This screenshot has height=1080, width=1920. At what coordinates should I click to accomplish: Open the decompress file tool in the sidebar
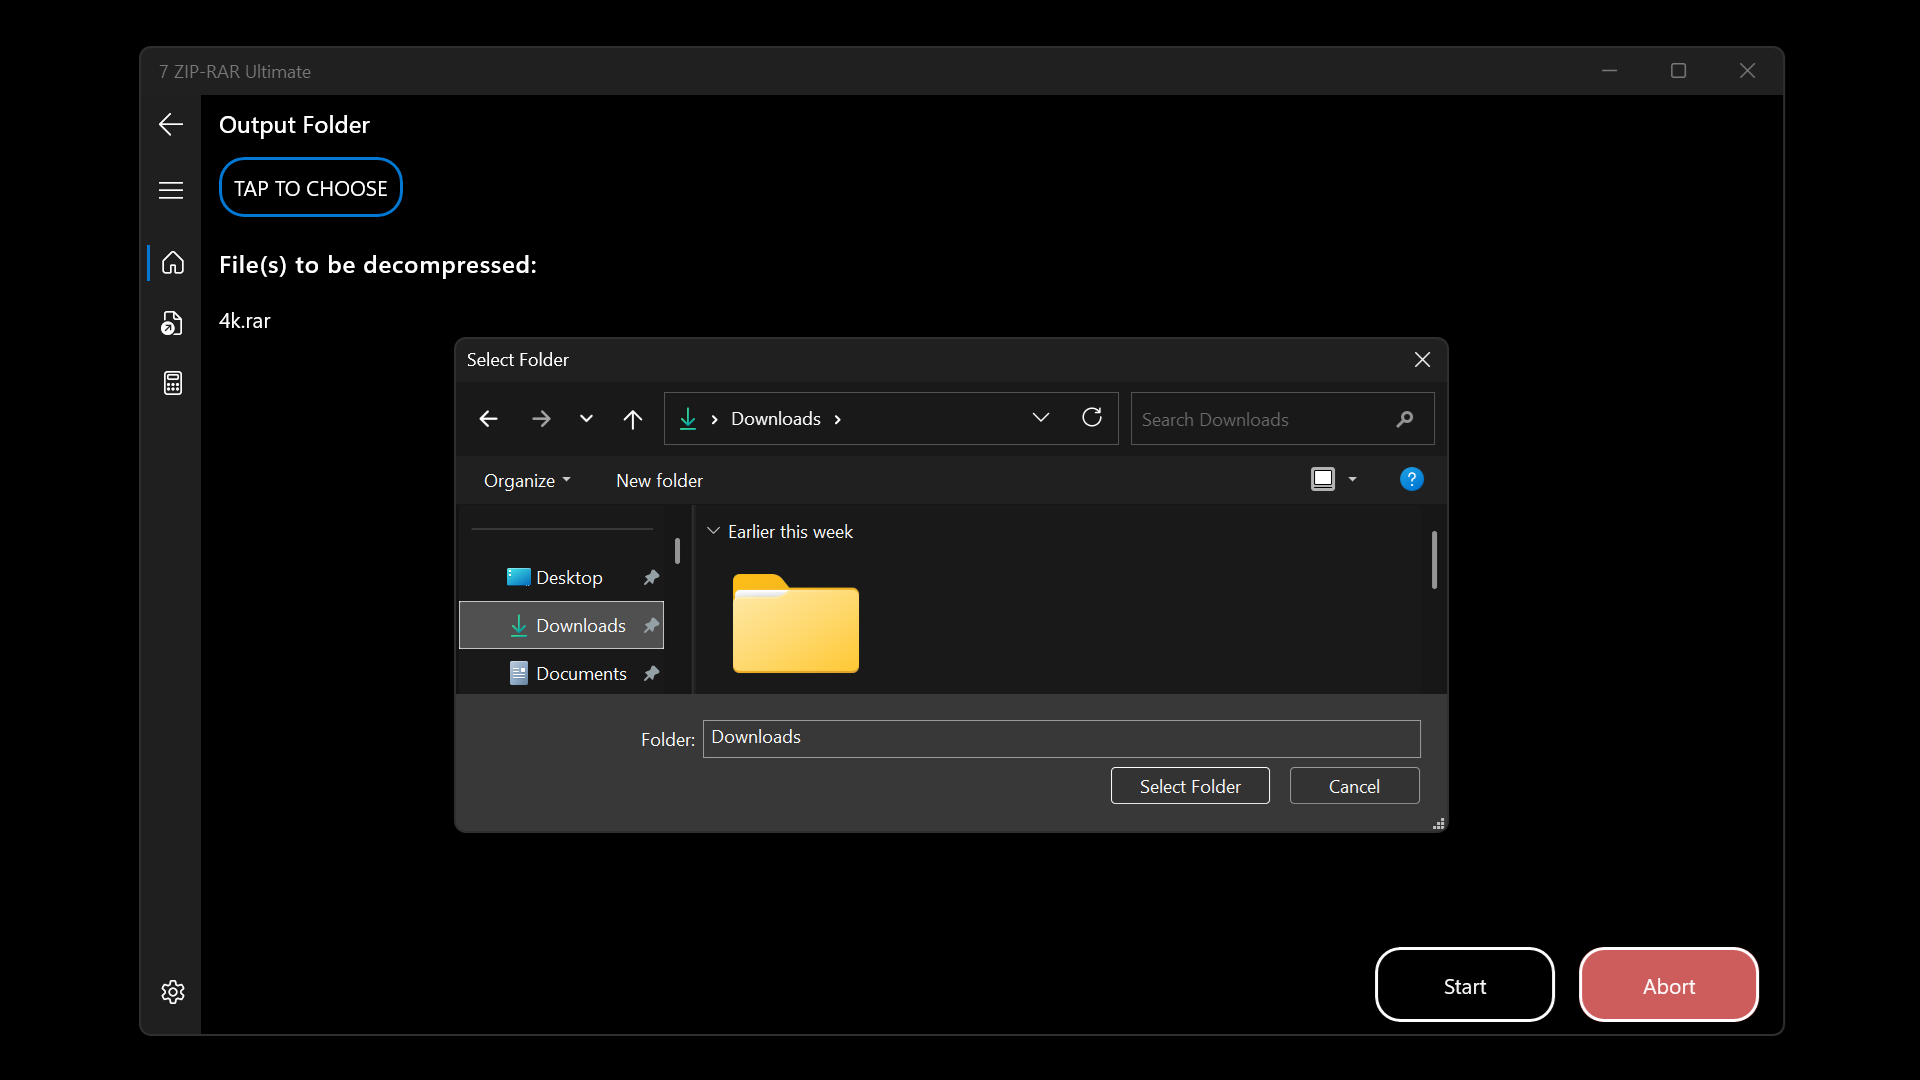click(172, 323)
